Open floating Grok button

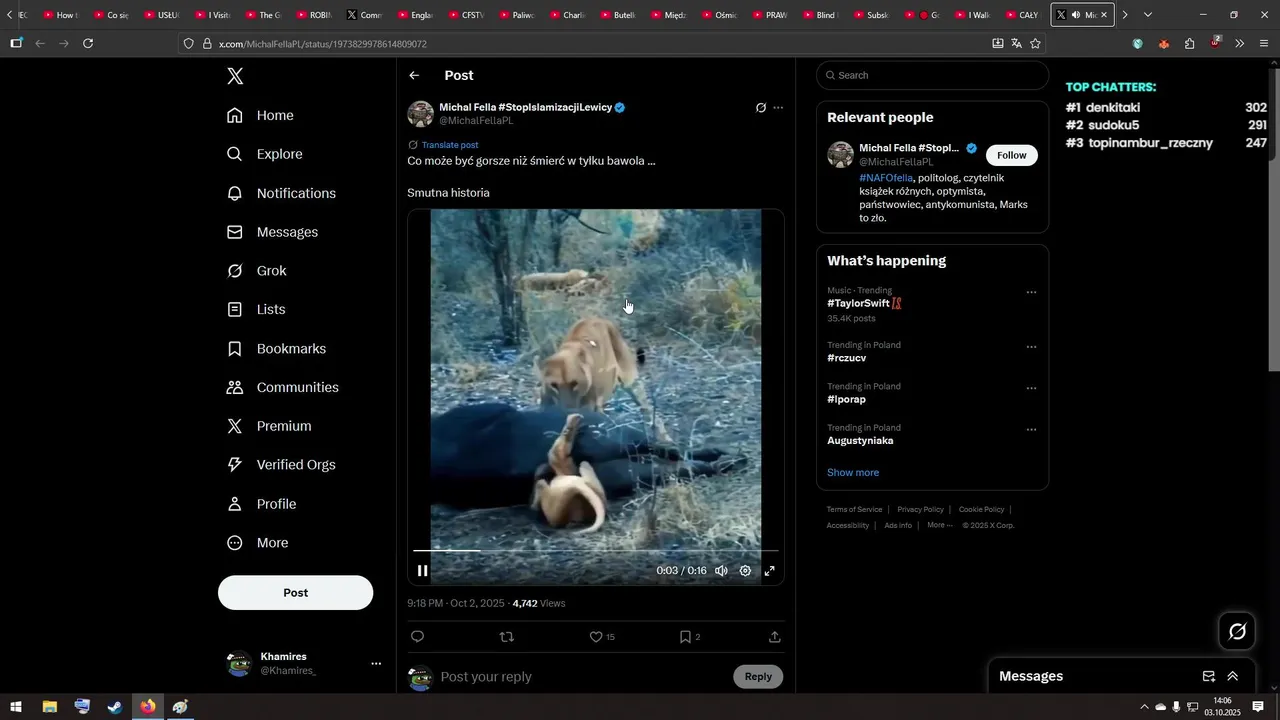(x=1238, y=631)
